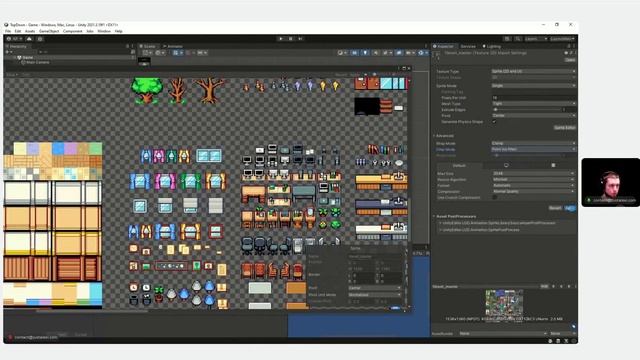The image size is (640, 360).
Task: Open the Assets menu
Action: click(x=30, y=31)
